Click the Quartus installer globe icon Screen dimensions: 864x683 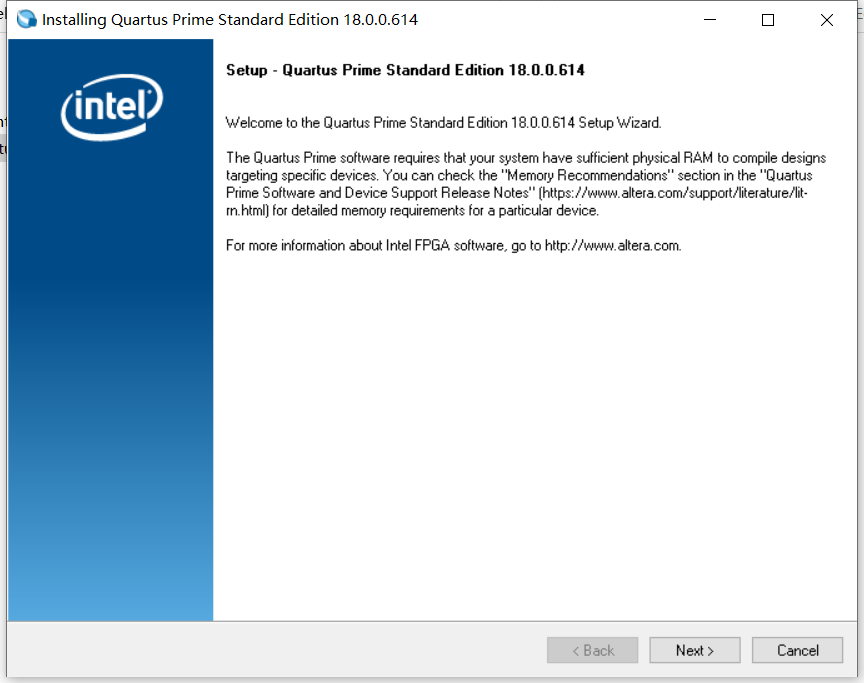tap(25, 18)
